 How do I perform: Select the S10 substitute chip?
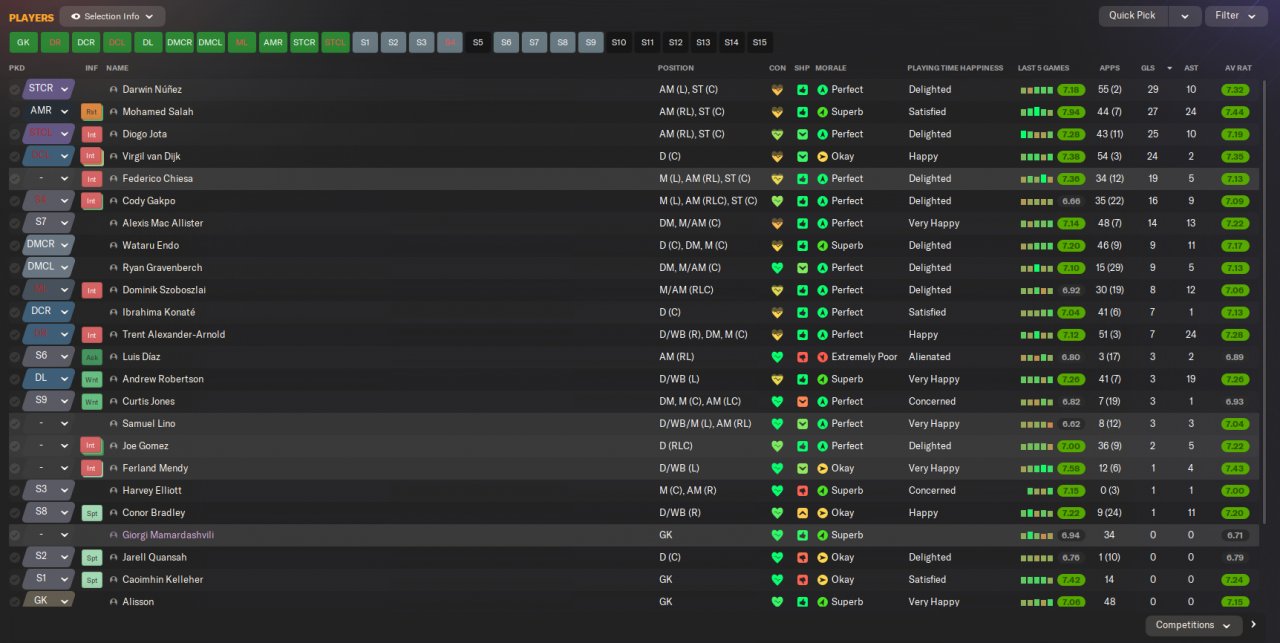tap(619, 42)
